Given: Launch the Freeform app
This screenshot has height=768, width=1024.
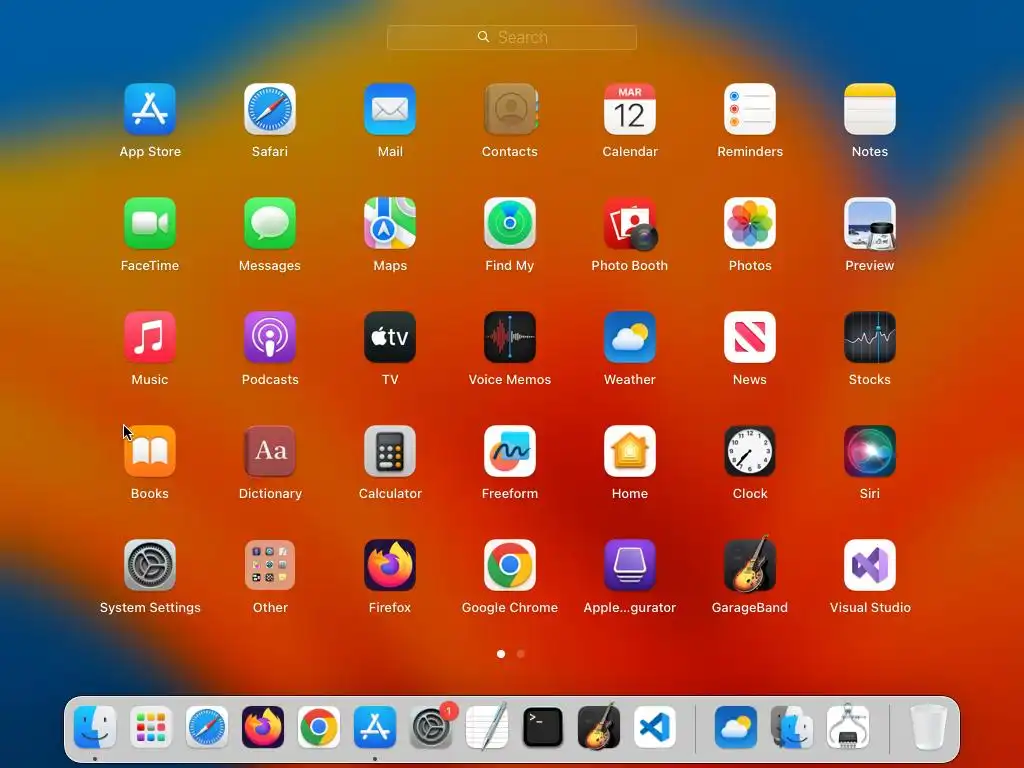Looking at the screenshot, I should [x=510, y=451].
